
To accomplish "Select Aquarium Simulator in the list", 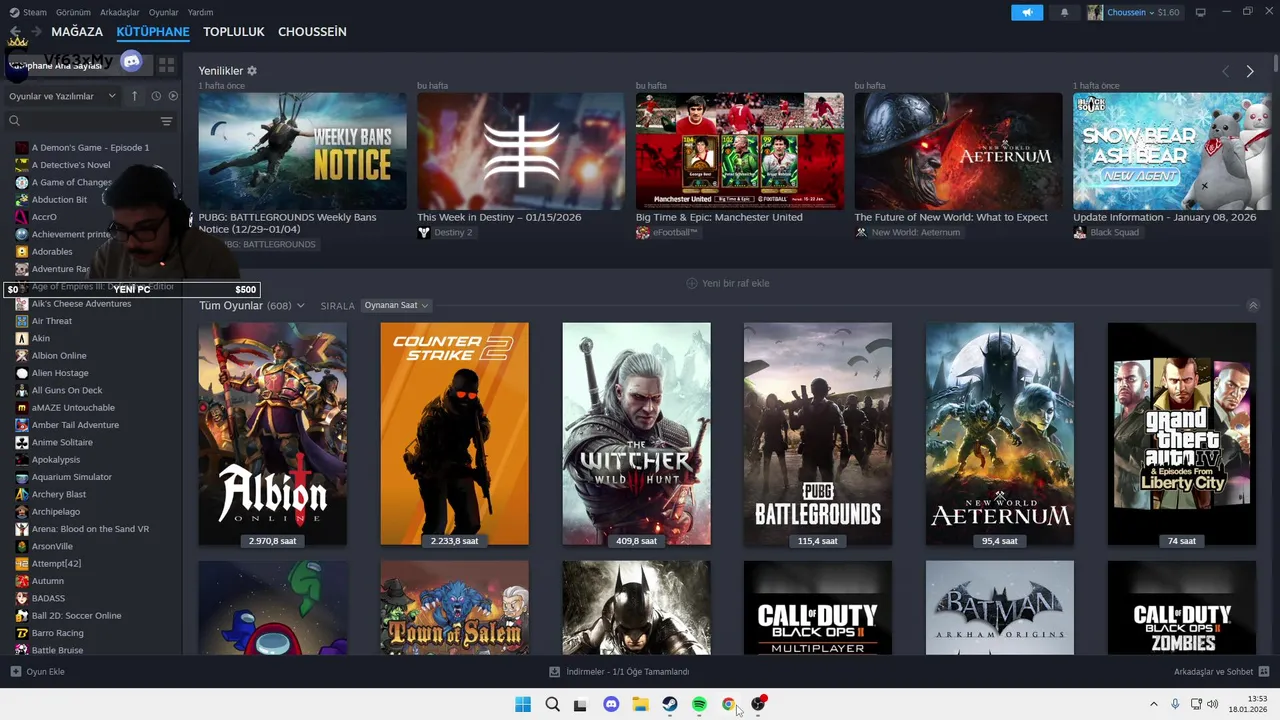I will [x=72, y=477].
